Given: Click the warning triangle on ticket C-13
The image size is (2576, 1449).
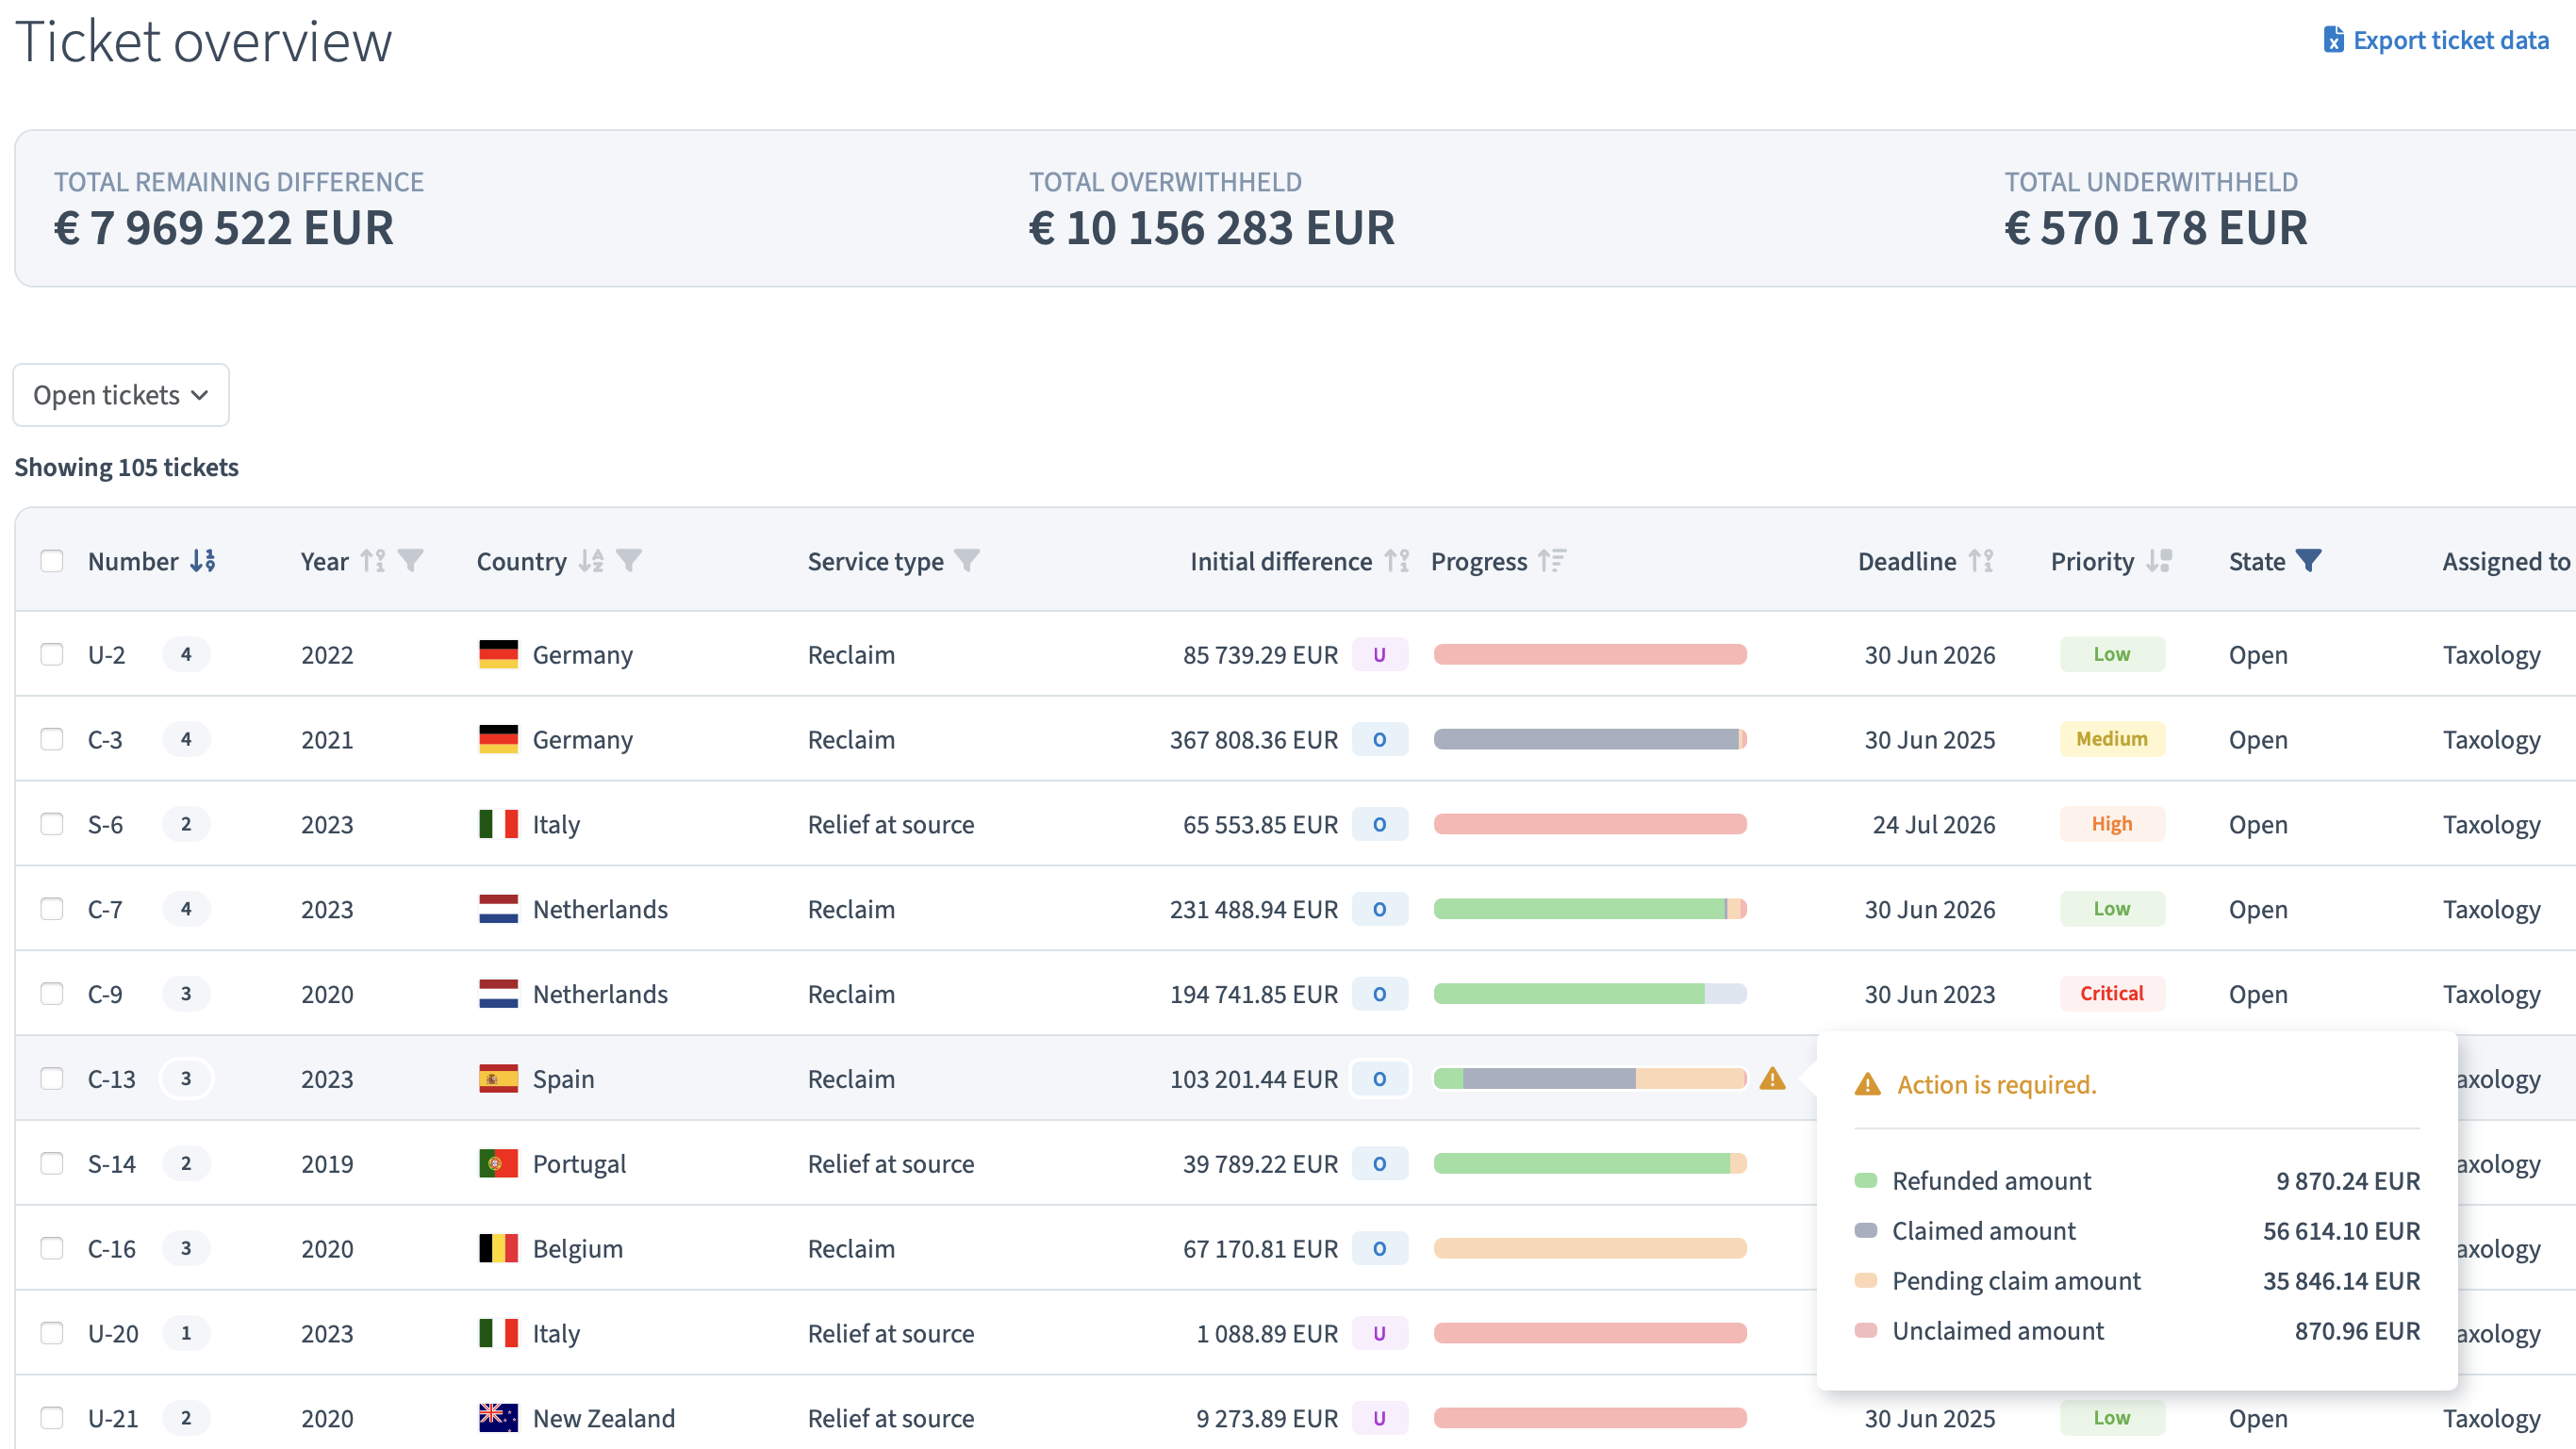Looking at the screenshot, I should pyautogui.click(x=1772, y=1079).
